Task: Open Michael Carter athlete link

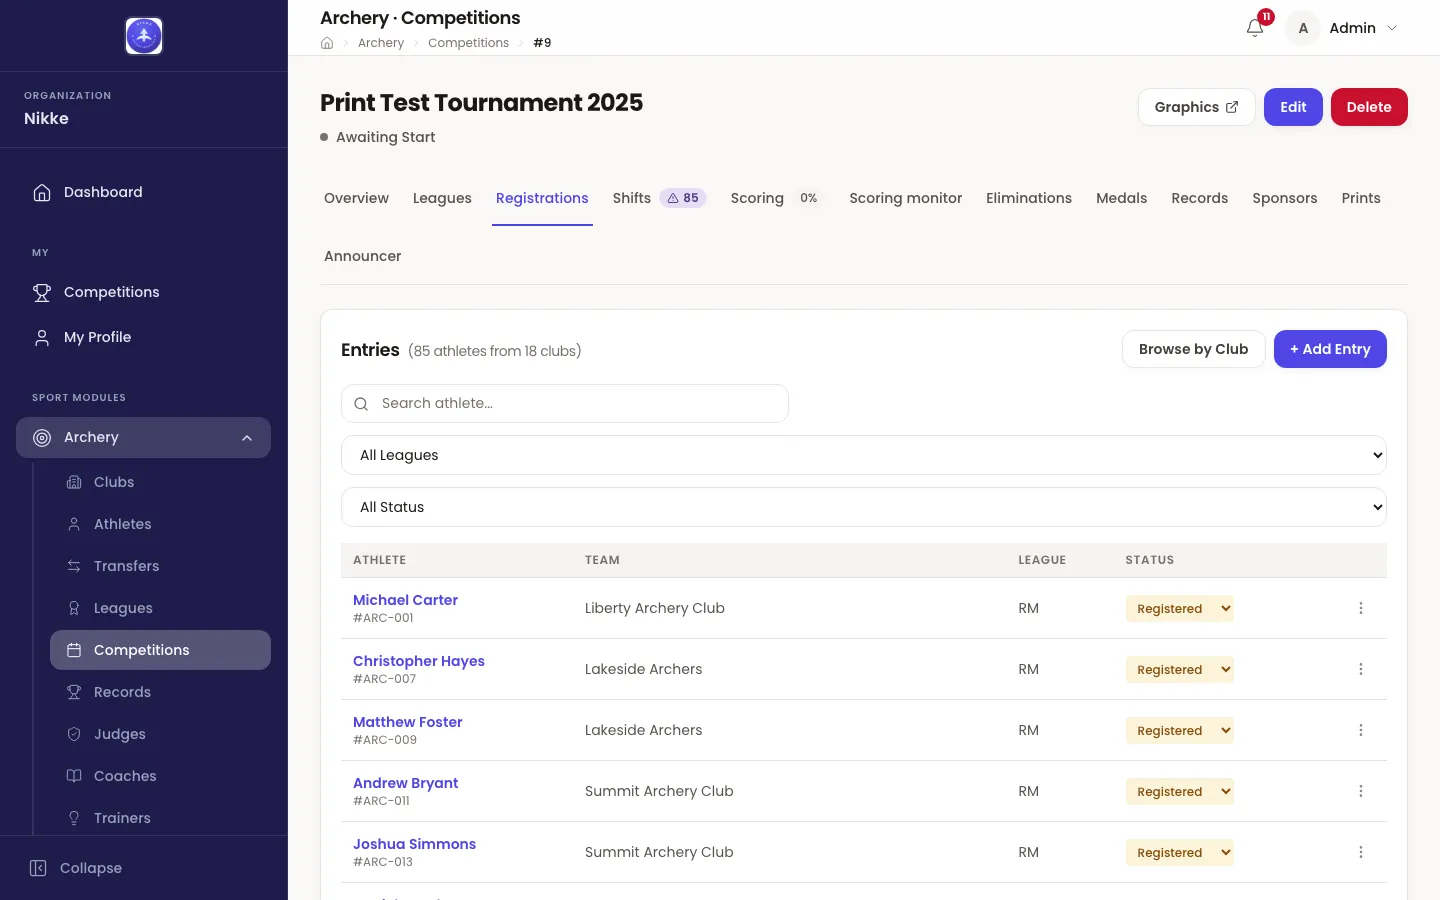Action: click(405, 600)
